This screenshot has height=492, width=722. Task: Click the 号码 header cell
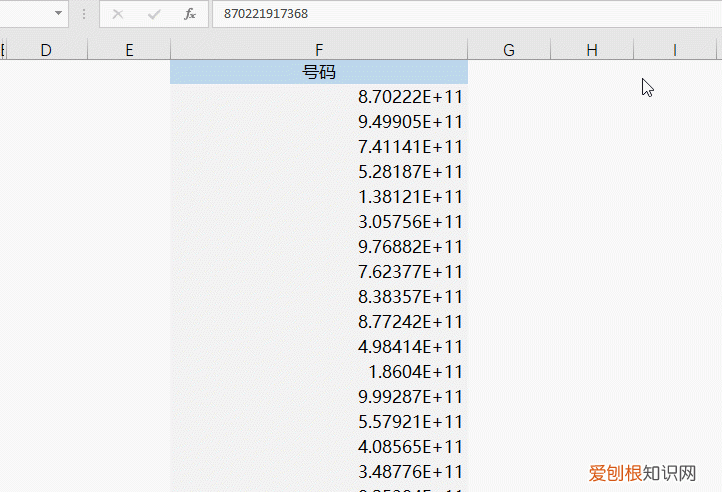tap(318, 72)
